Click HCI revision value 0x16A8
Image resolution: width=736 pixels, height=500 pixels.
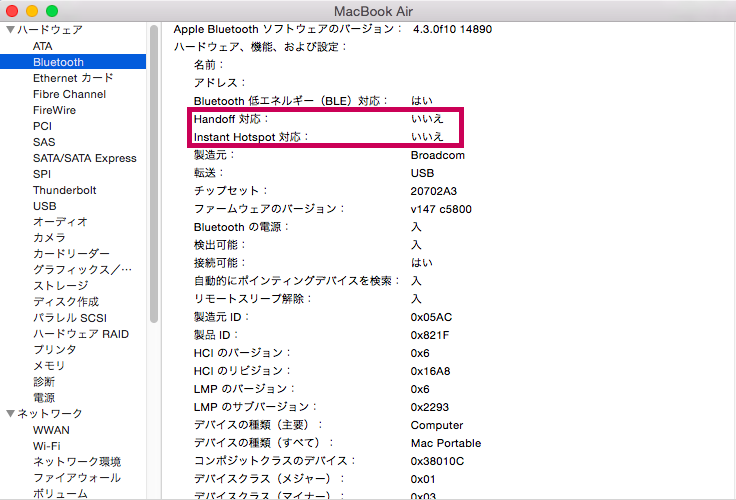430,371
